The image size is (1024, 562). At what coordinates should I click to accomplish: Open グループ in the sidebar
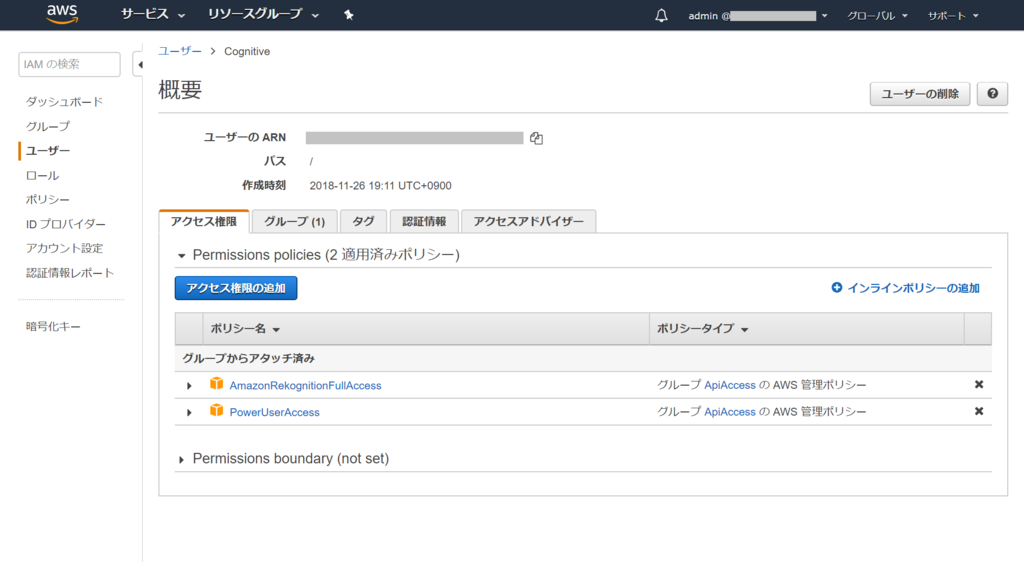pyautogui.click(x=48, y=126)
